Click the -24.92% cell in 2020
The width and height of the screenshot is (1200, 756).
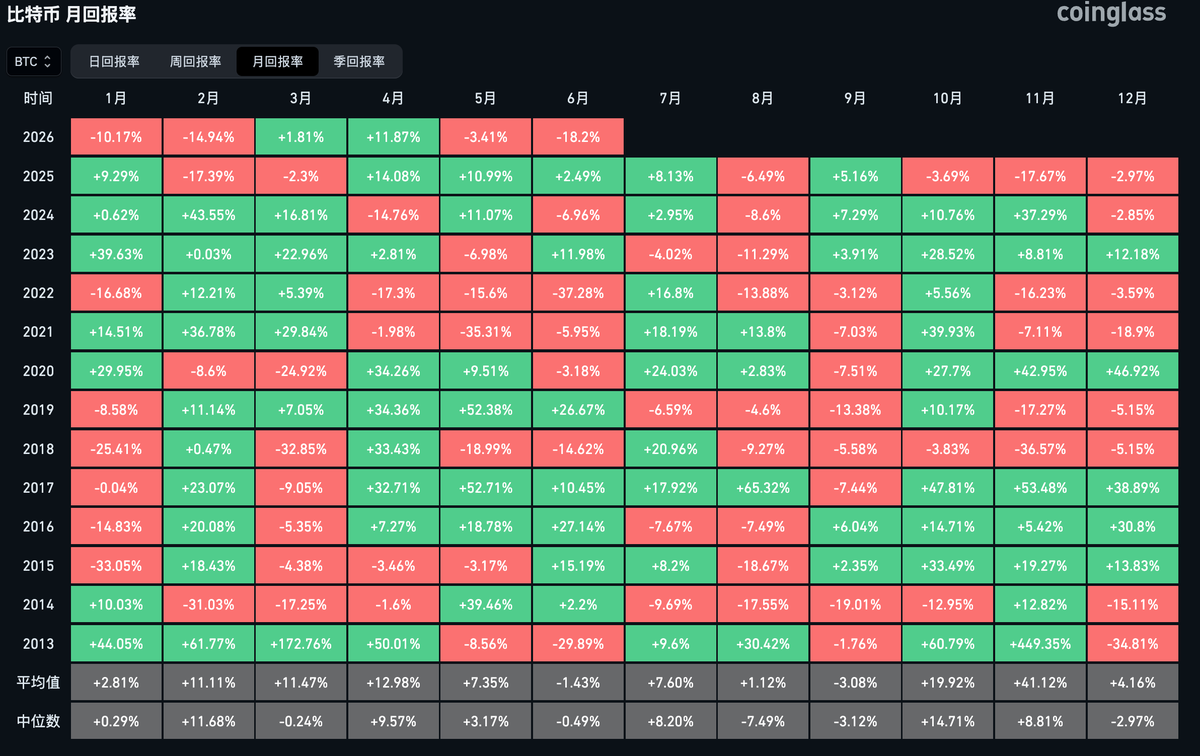tap(301, 371)
